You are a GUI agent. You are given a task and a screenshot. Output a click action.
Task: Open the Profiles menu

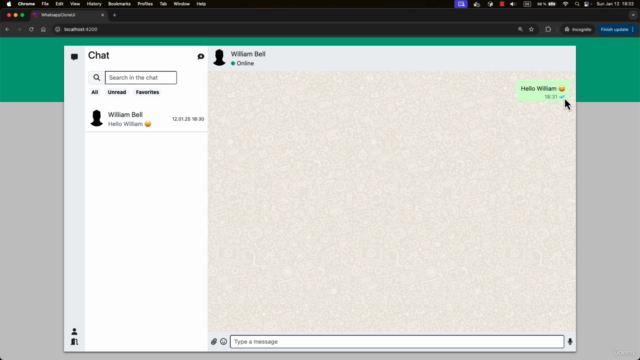coord(145,4)
